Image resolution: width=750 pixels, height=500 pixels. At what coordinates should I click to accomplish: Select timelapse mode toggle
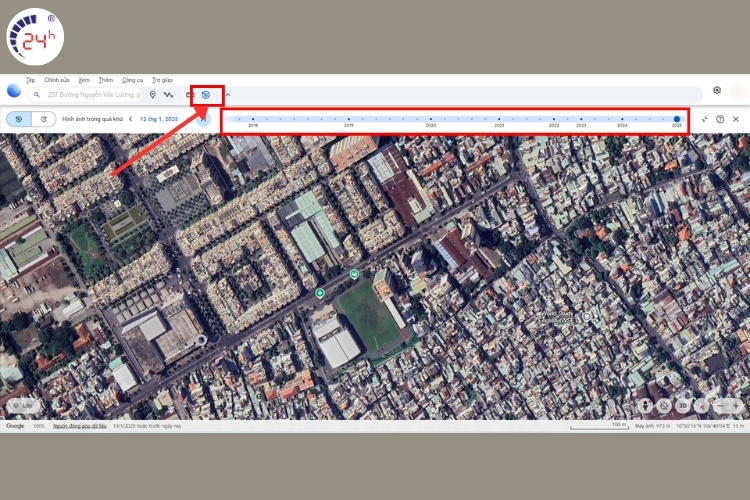44,119
